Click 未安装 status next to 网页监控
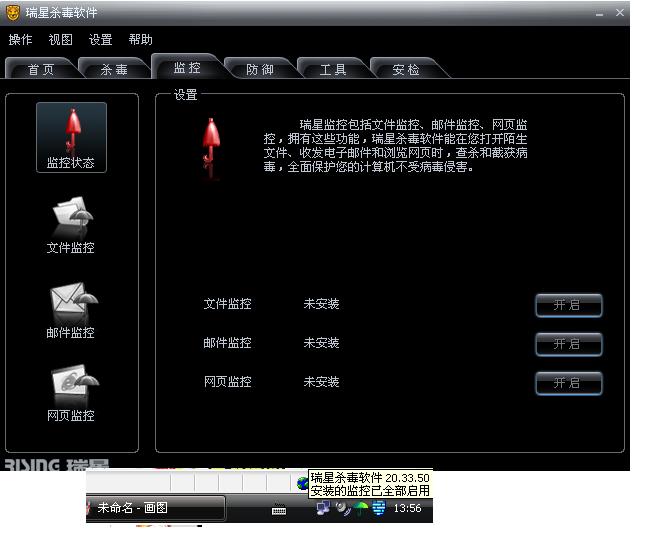Image resolution: width=663 pixels, height=546 pixels. click(x=321, y=382)
